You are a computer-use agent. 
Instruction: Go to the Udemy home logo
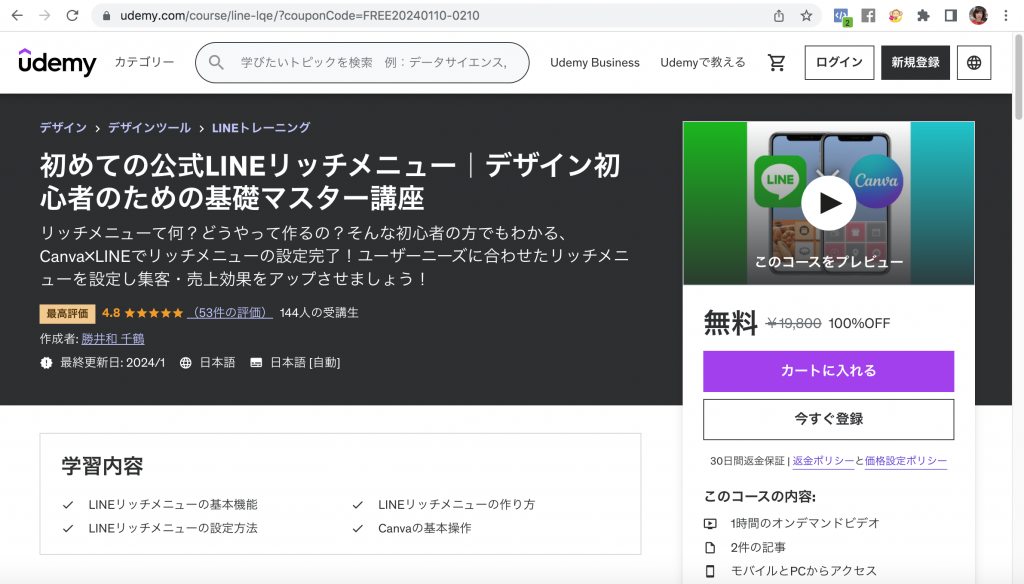57,63
